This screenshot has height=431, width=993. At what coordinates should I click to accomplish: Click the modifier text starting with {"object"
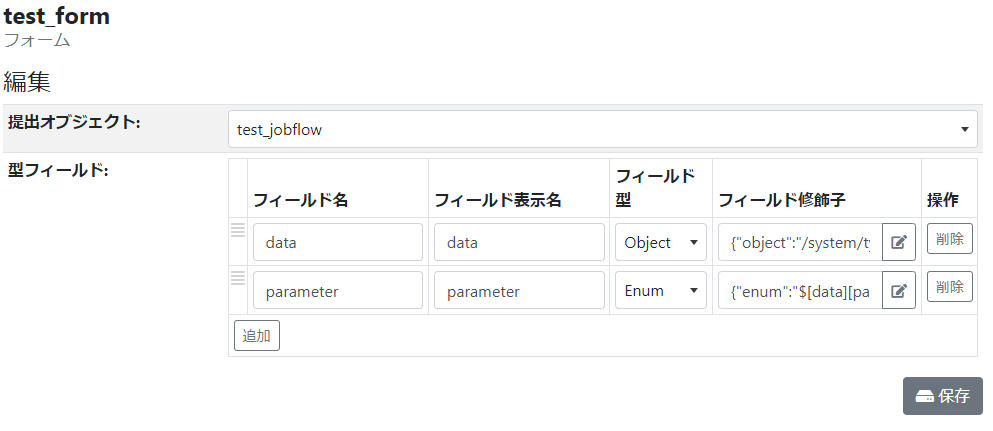tap(800, 242)
